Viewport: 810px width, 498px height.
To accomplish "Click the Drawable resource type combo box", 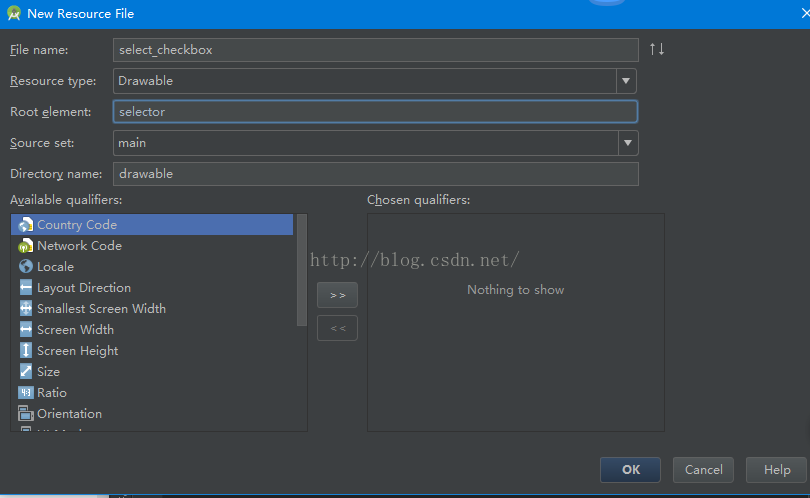I will click(x=375, y=81).
